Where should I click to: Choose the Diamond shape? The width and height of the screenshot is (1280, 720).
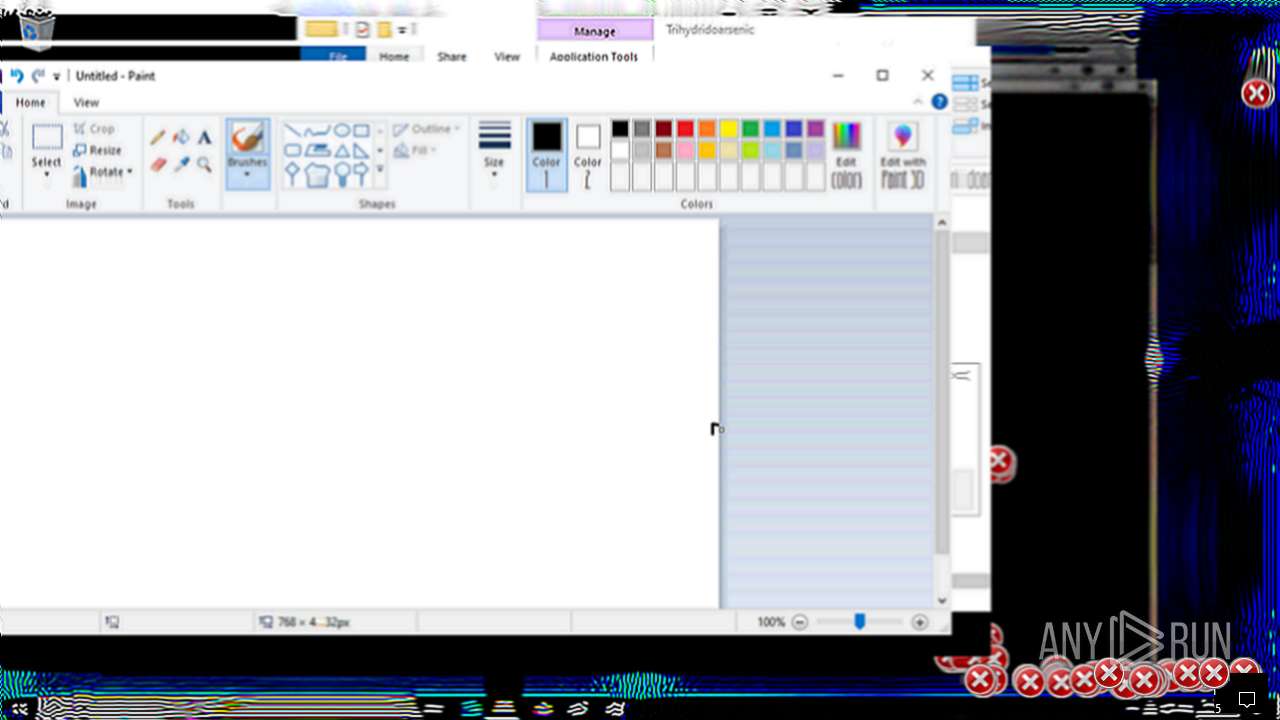point(293,174)
